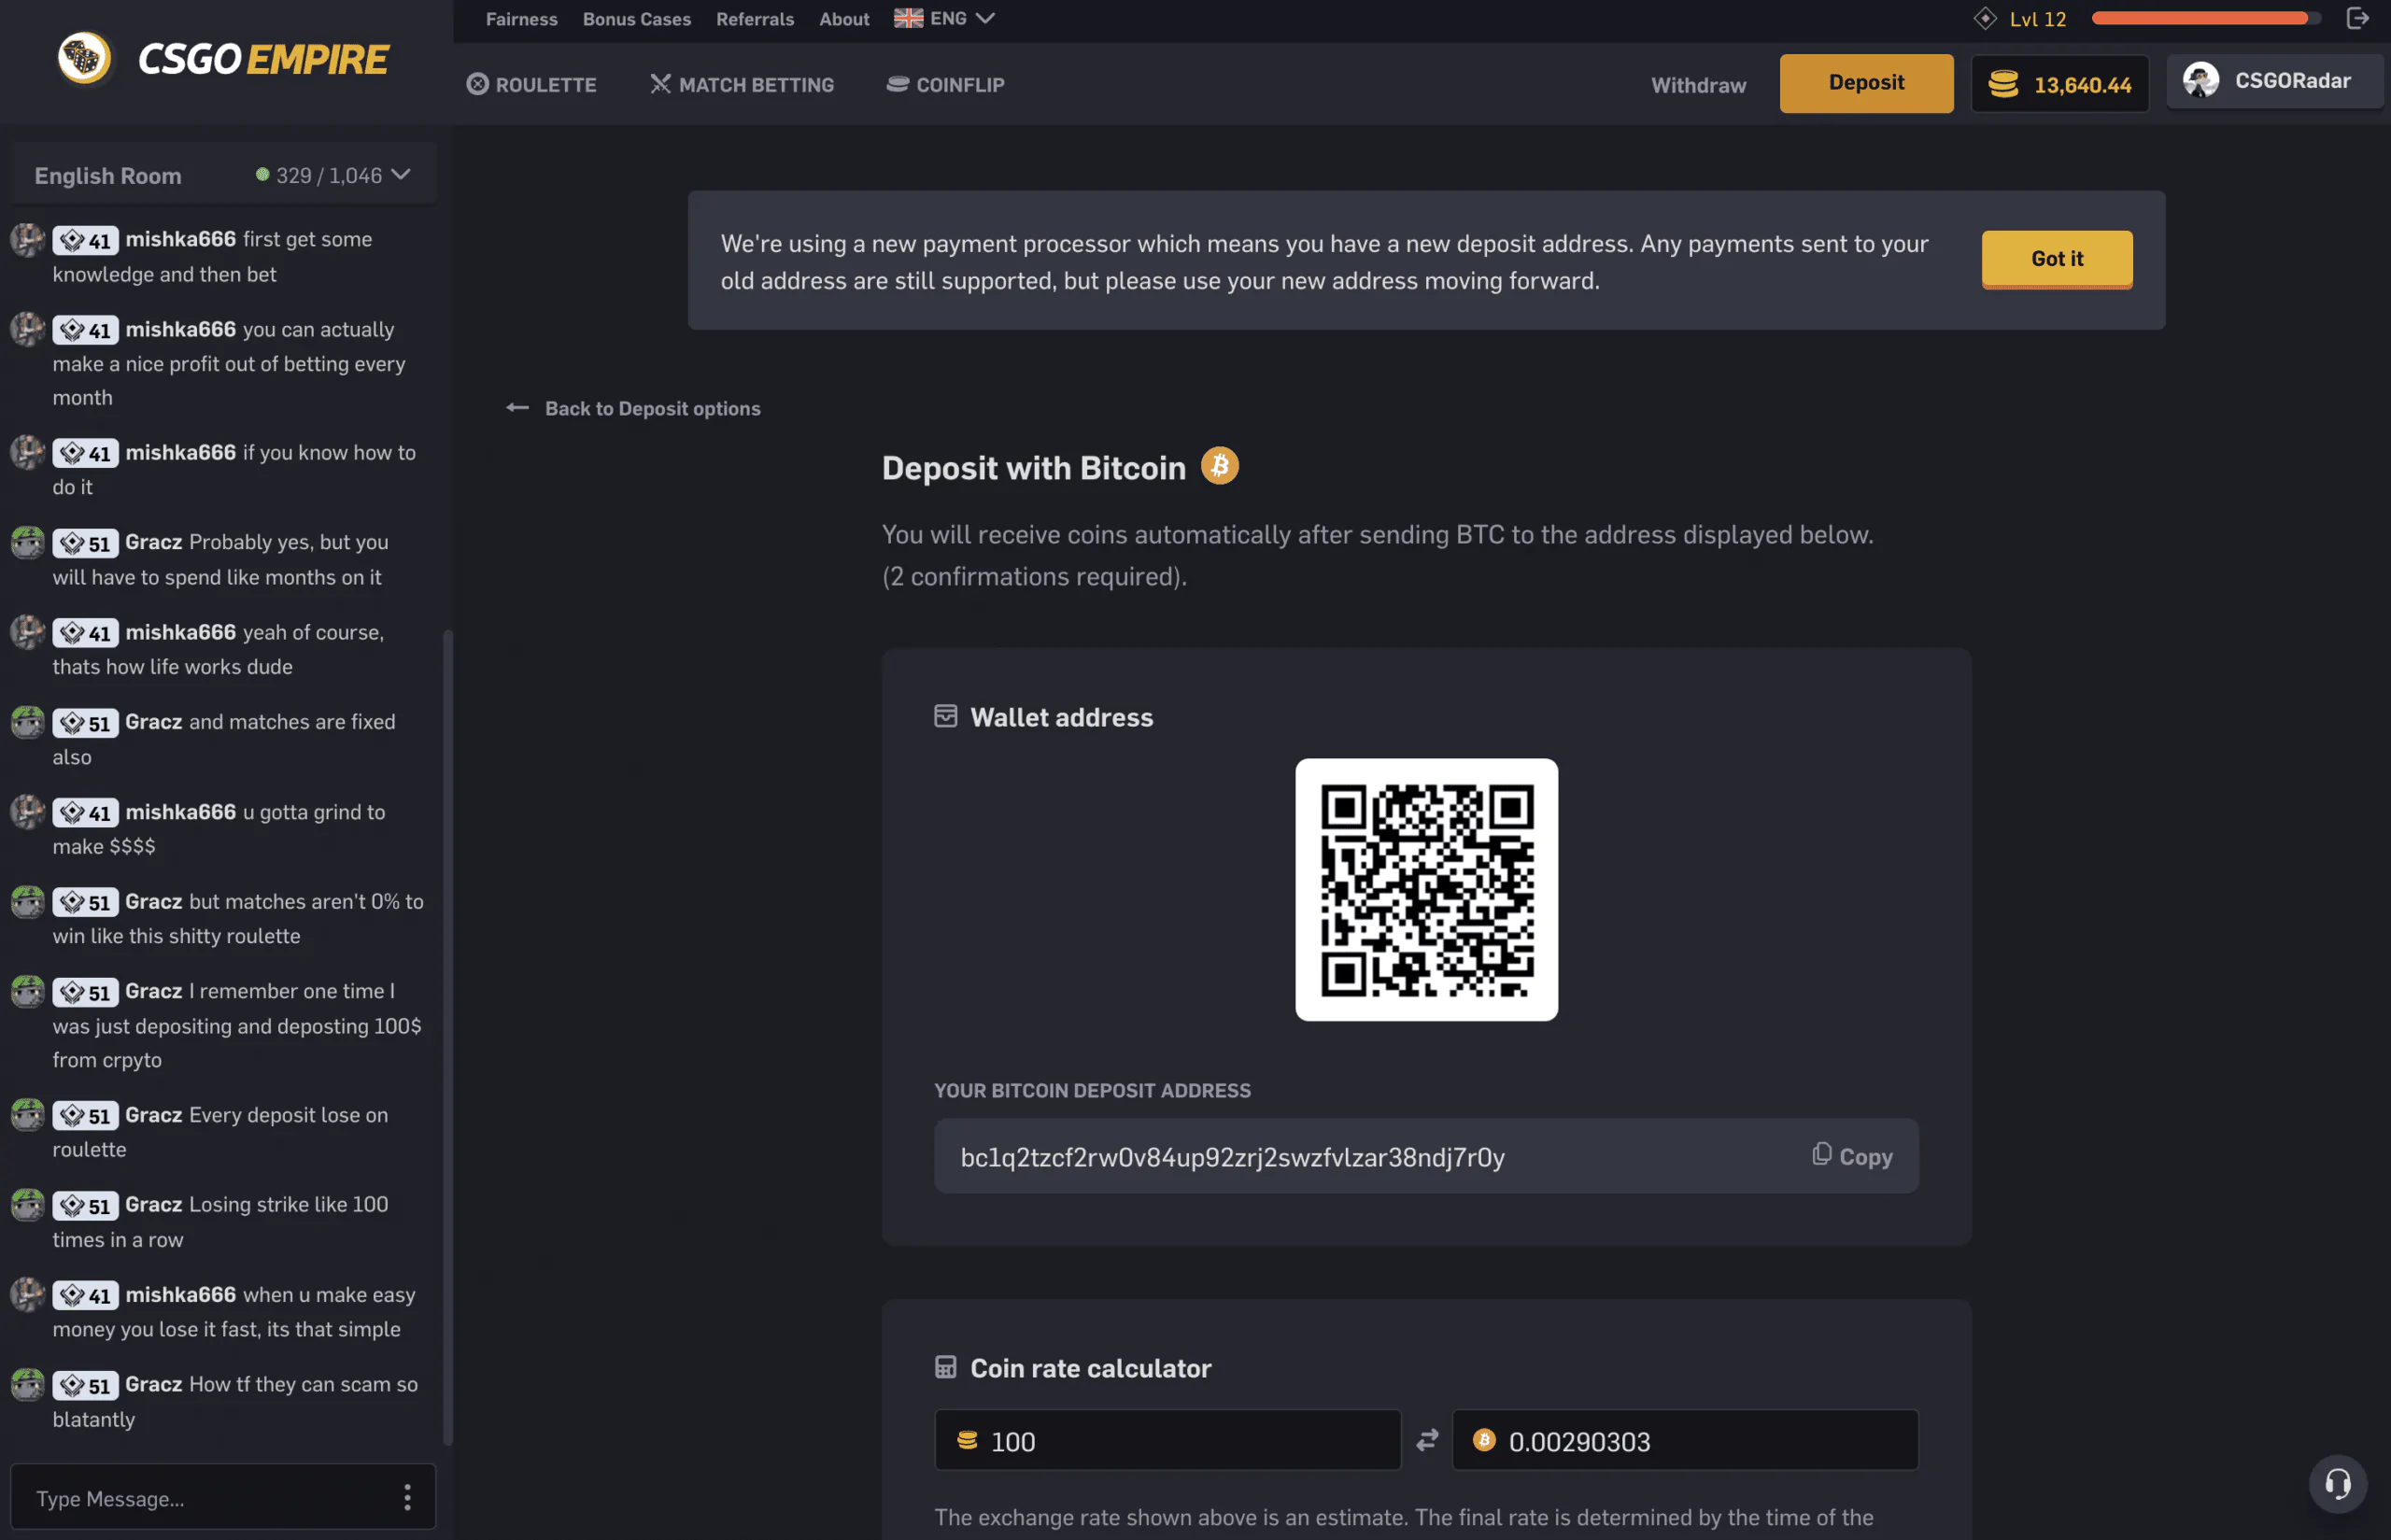Copy the Bitcoin deposit address
Image resolution: width=2391 pixels, height=1540 pixels.
coord(1852,1156)
